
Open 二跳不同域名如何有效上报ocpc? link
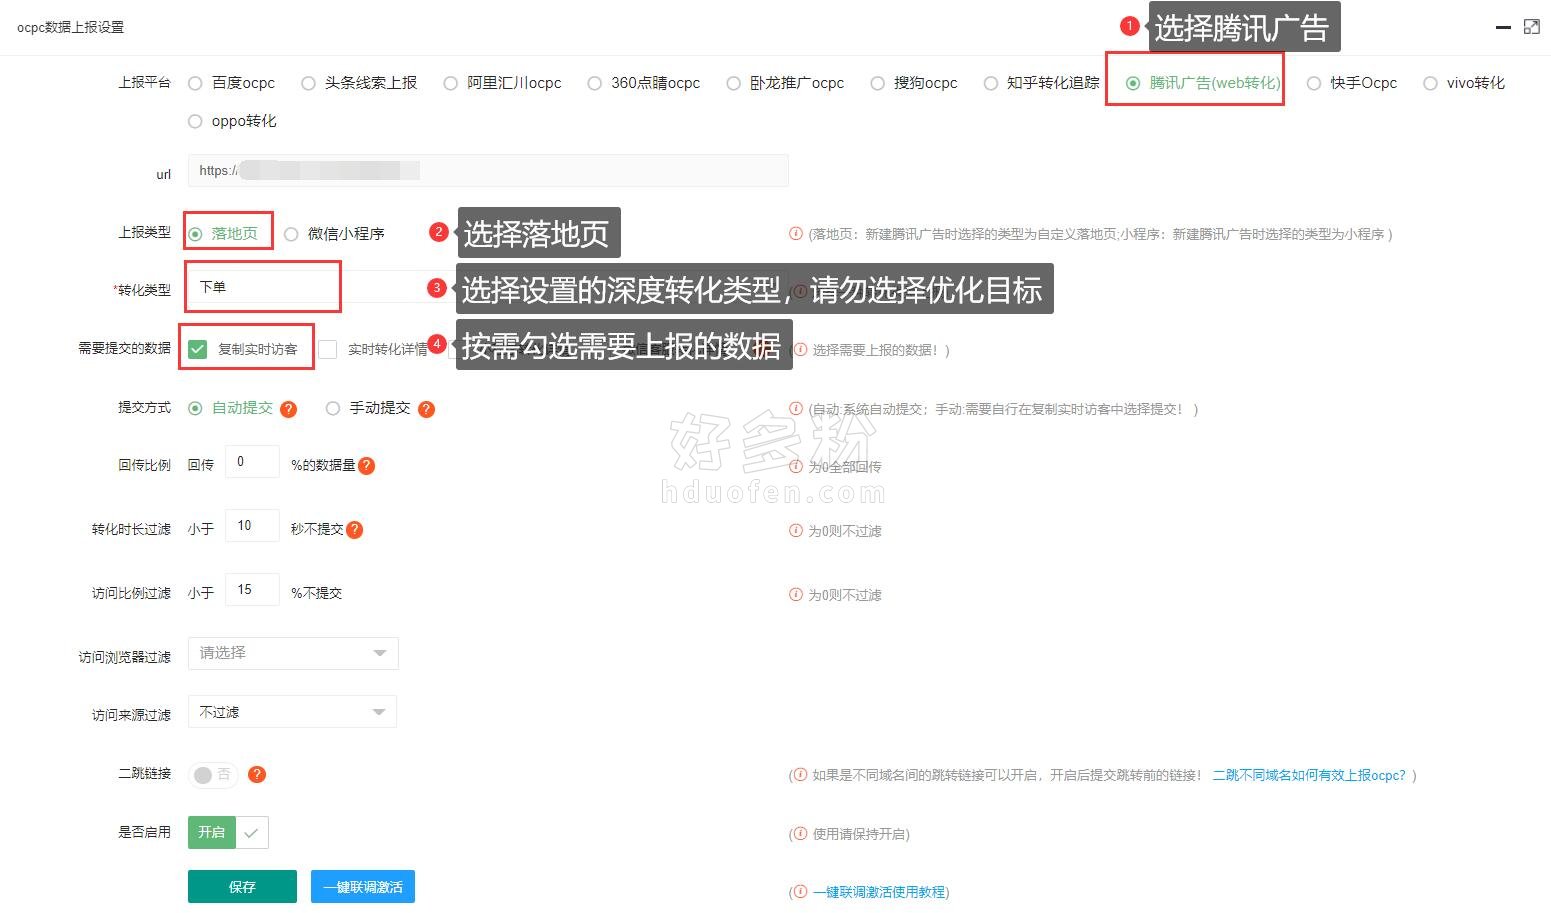(1309, 776)
